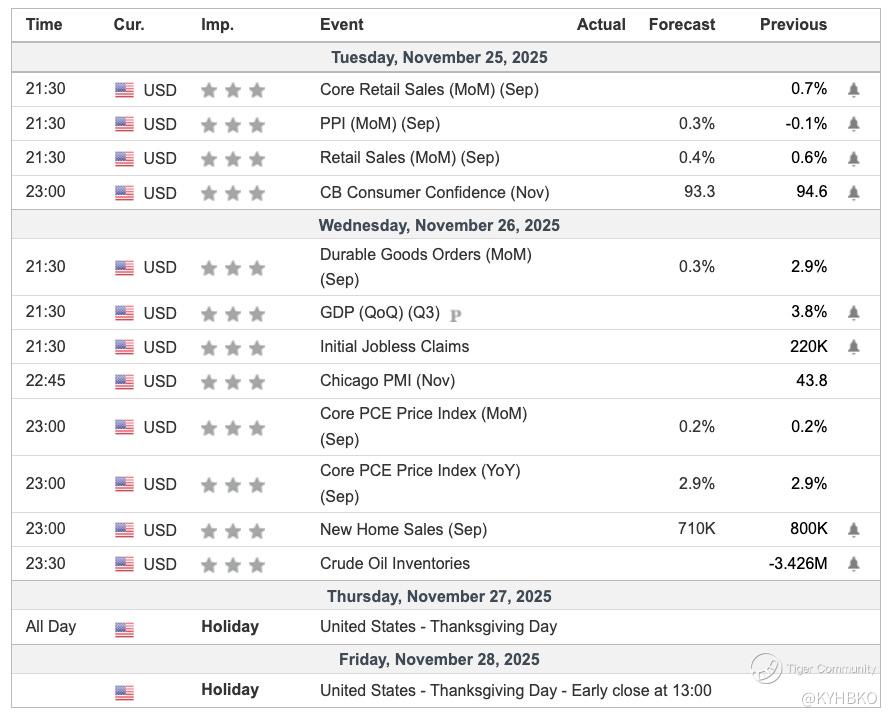Click the Time column header
This screenshot has width=894, height=718.
(44, 25)
